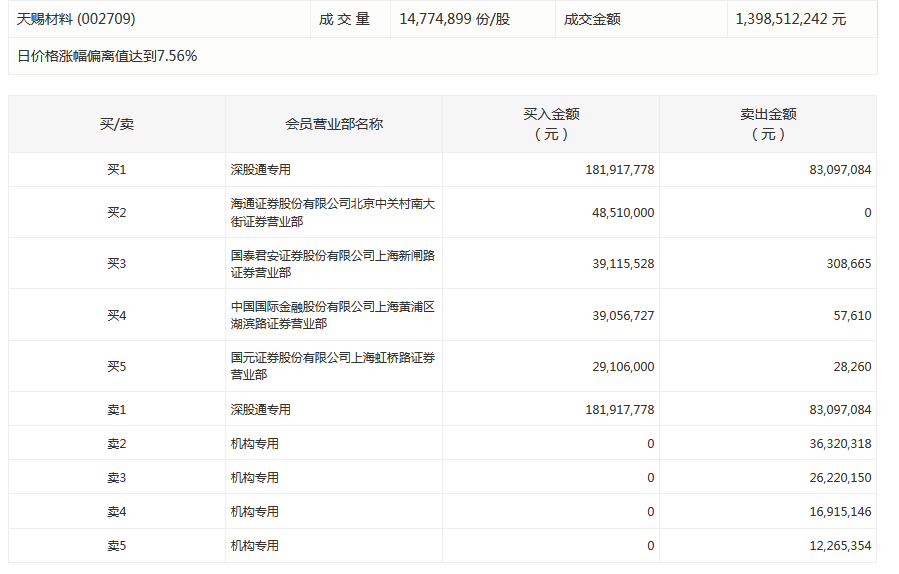Click the 成交金额 label in header row
This screenshot has width=899, height=574.
pos(592,19)
